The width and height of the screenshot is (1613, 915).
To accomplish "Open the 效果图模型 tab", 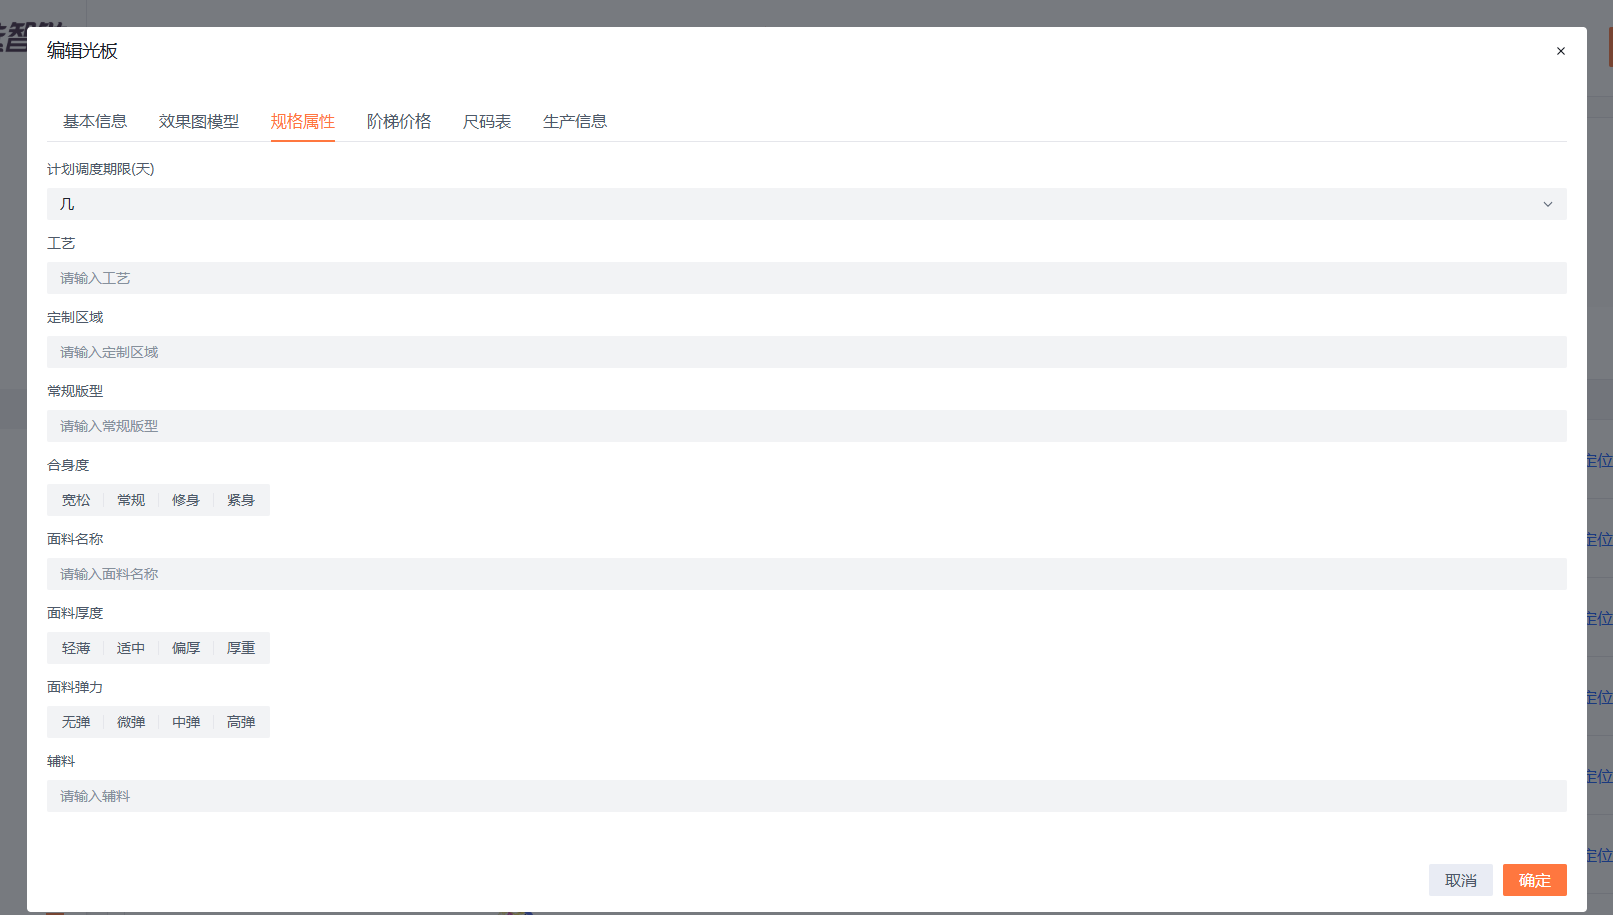I will click(199, 121).
